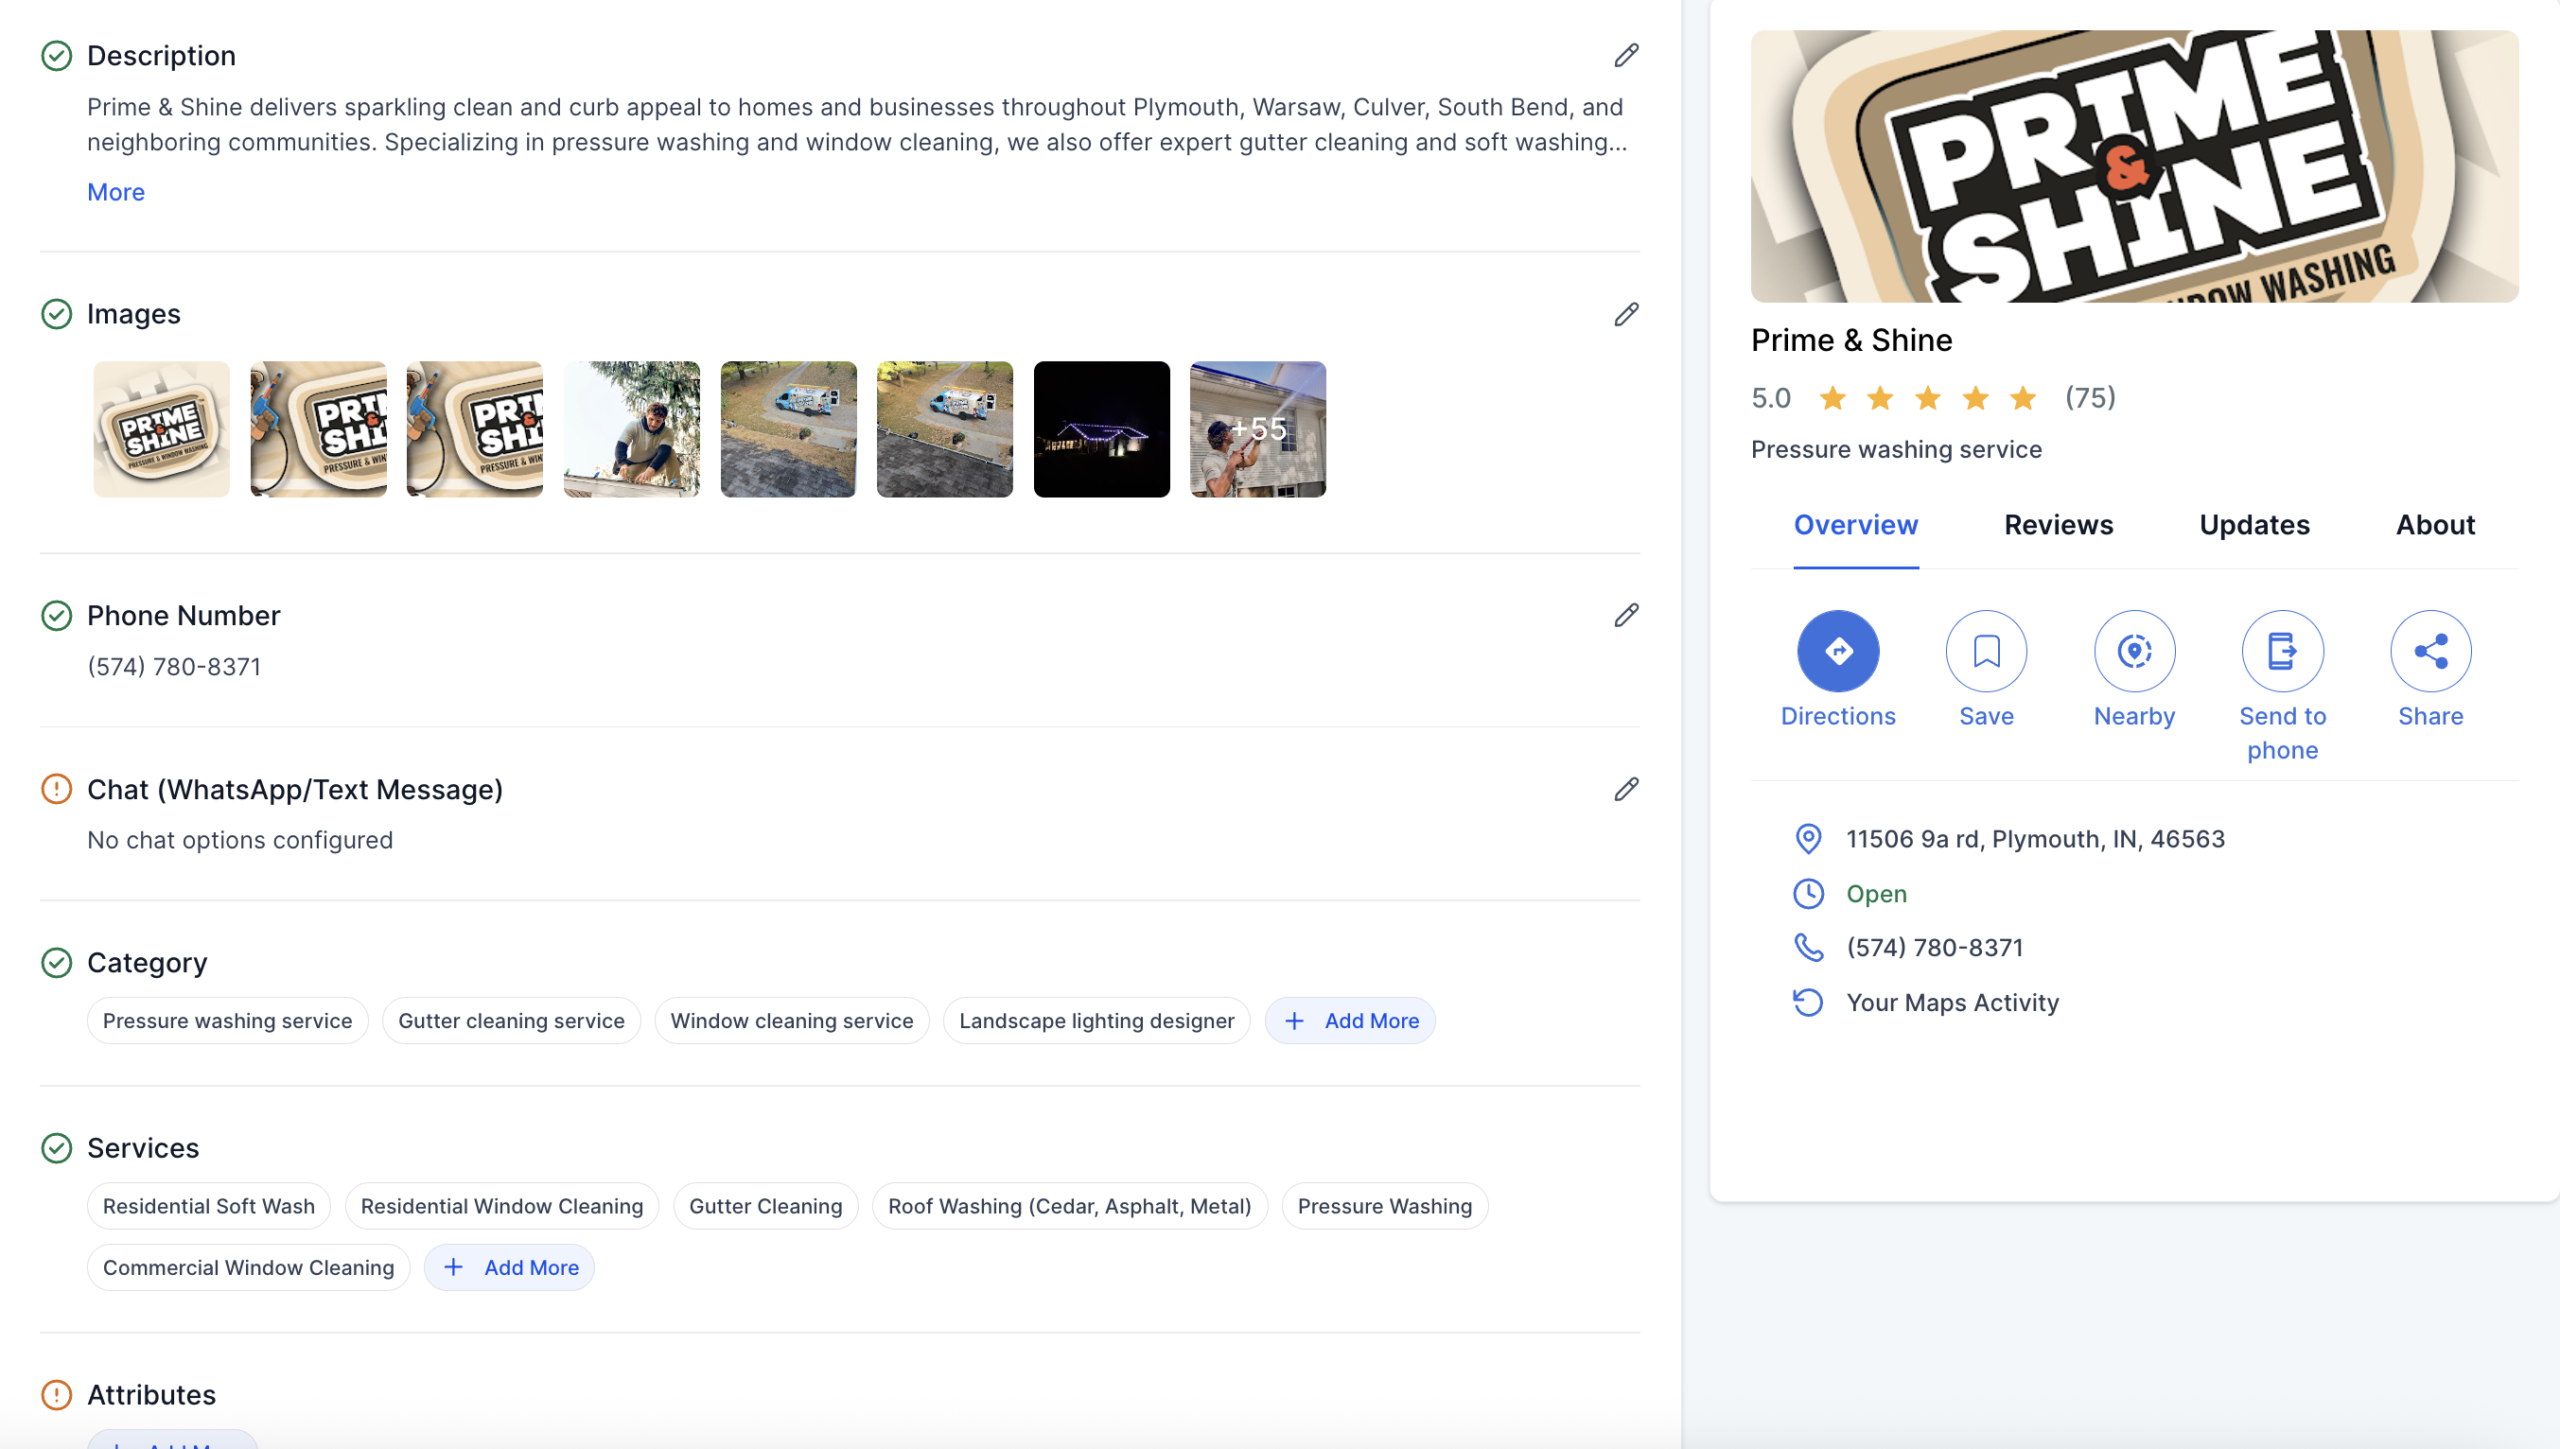Click the Services green check status icon
This screenshot has width=2560, height=1449.
(x=57, y=1148)
